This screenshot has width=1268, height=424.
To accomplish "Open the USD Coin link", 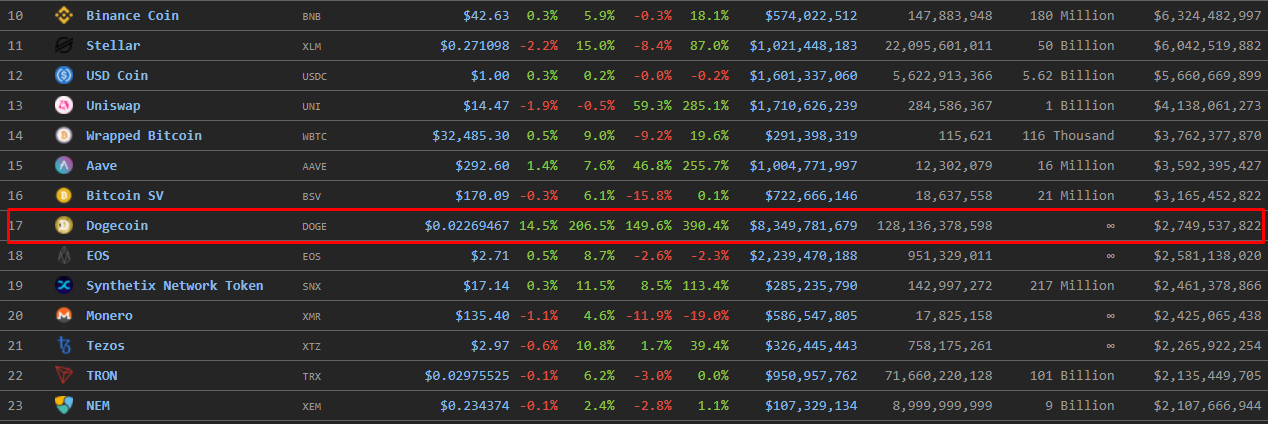I will [x=117, y=76].
